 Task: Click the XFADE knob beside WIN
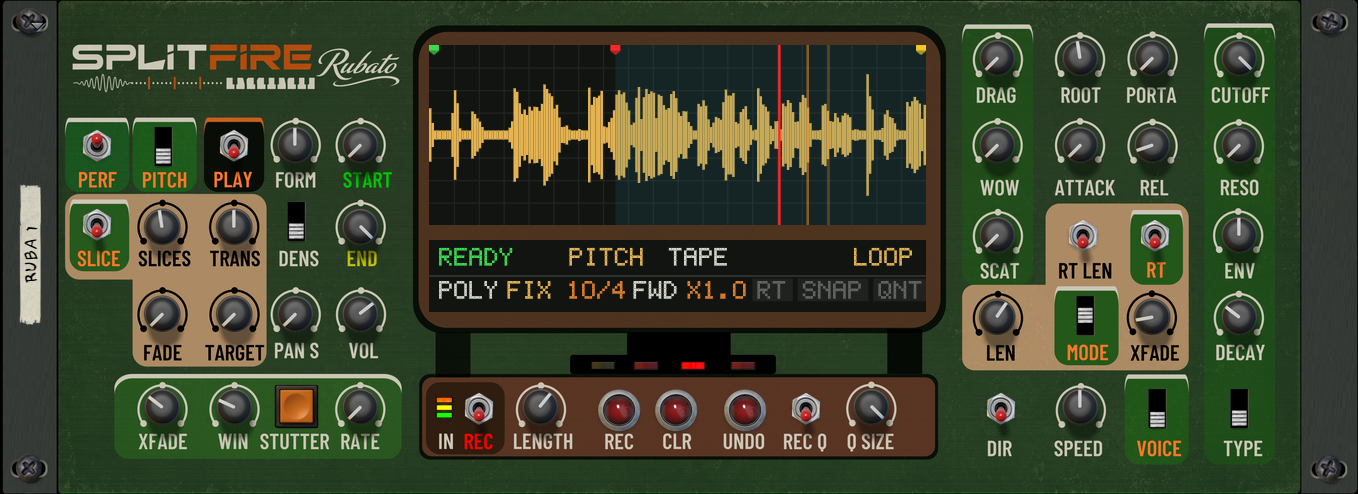163,408
